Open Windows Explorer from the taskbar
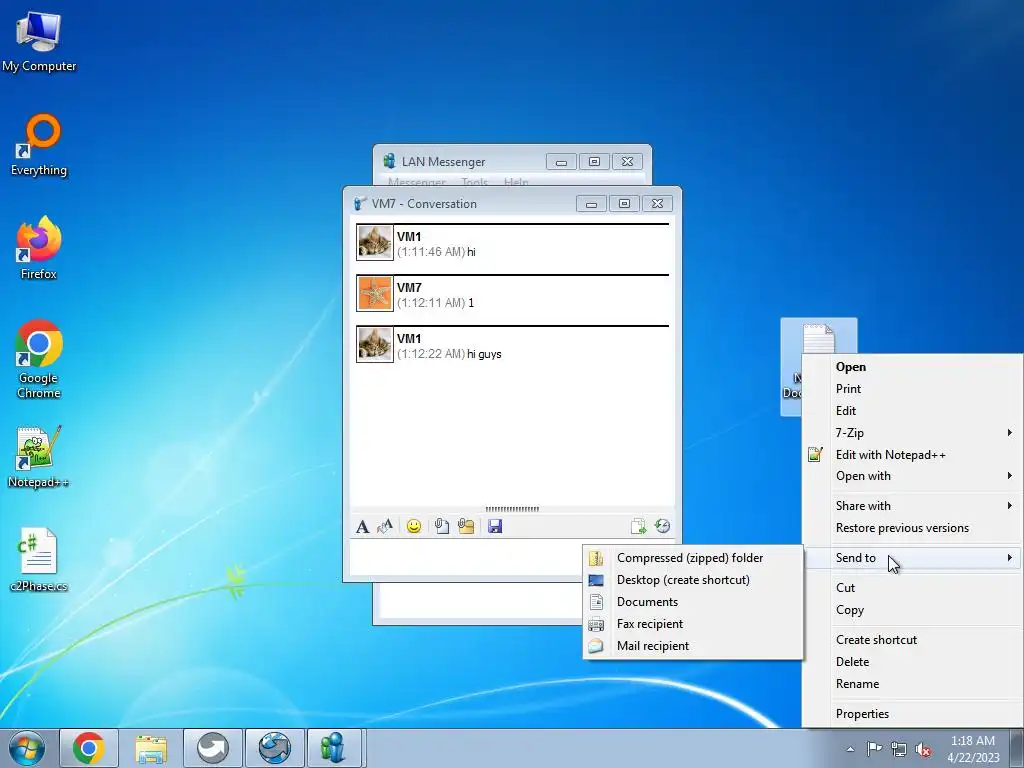Viewport: 1024px width, 768px height. tap(151, 748)
